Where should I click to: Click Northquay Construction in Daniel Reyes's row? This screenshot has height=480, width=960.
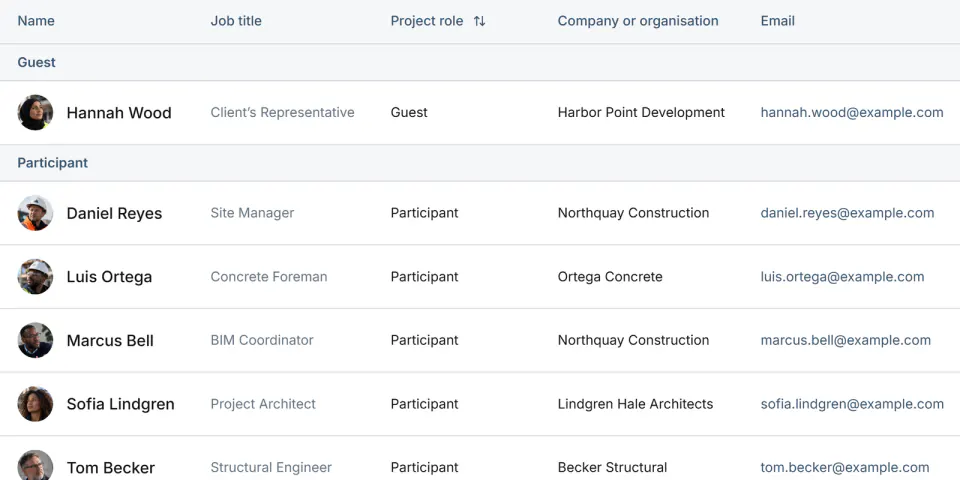pos(633,213)
